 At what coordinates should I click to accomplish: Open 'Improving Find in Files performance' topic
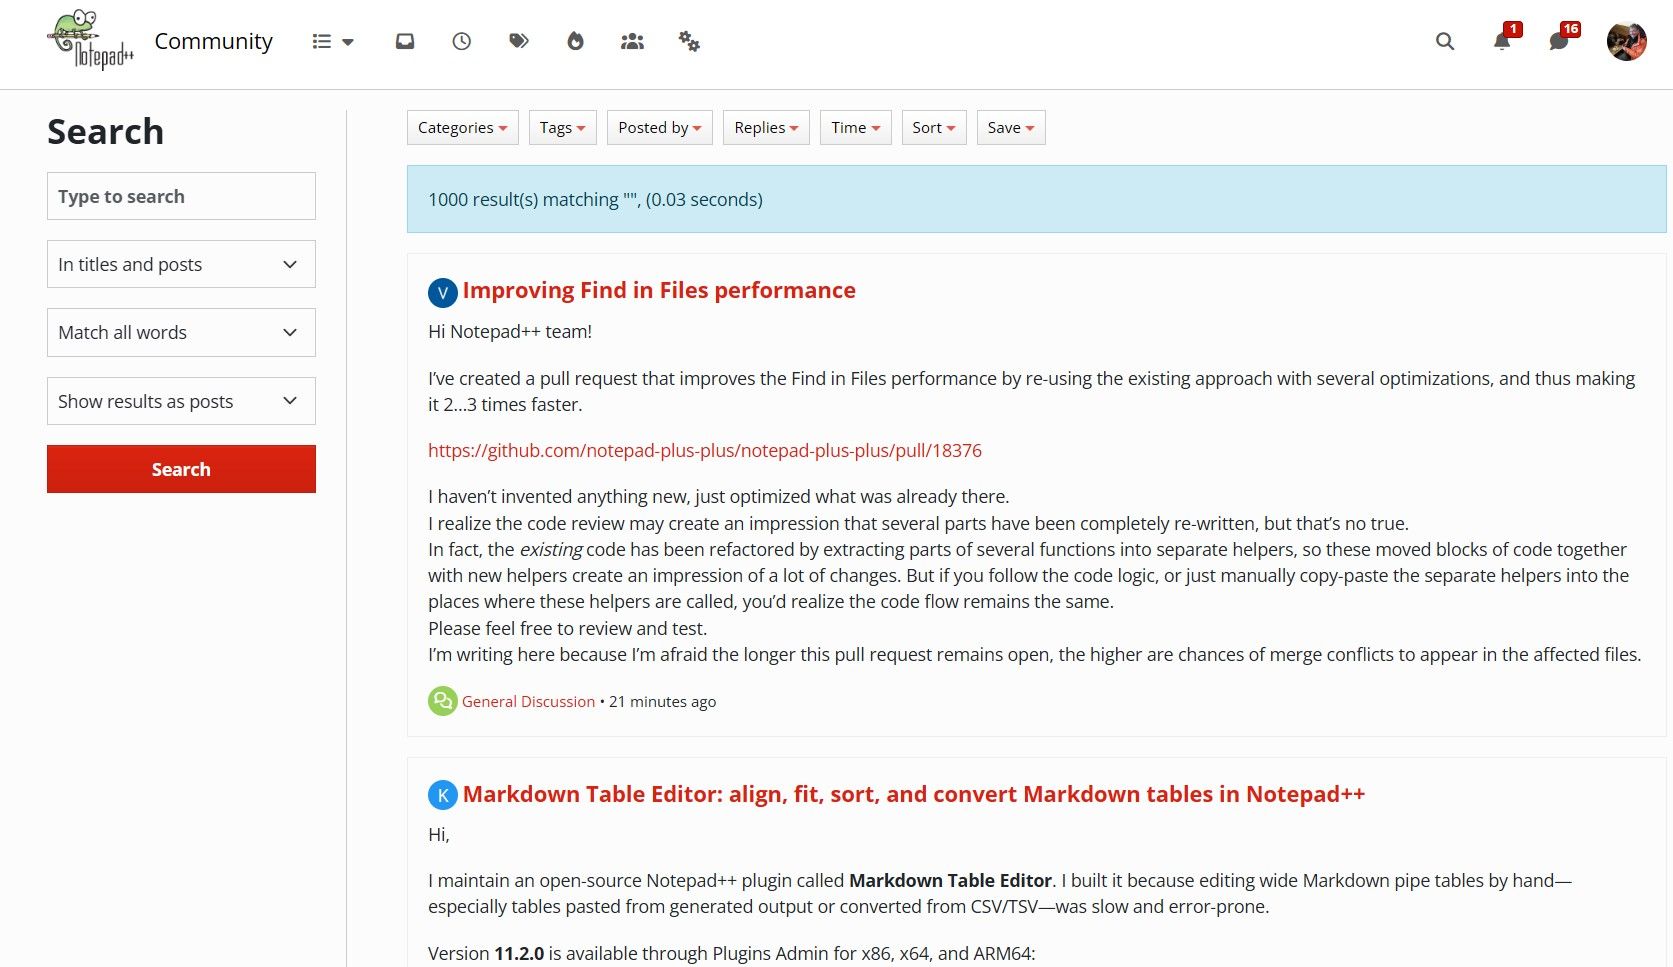point(659,290)
